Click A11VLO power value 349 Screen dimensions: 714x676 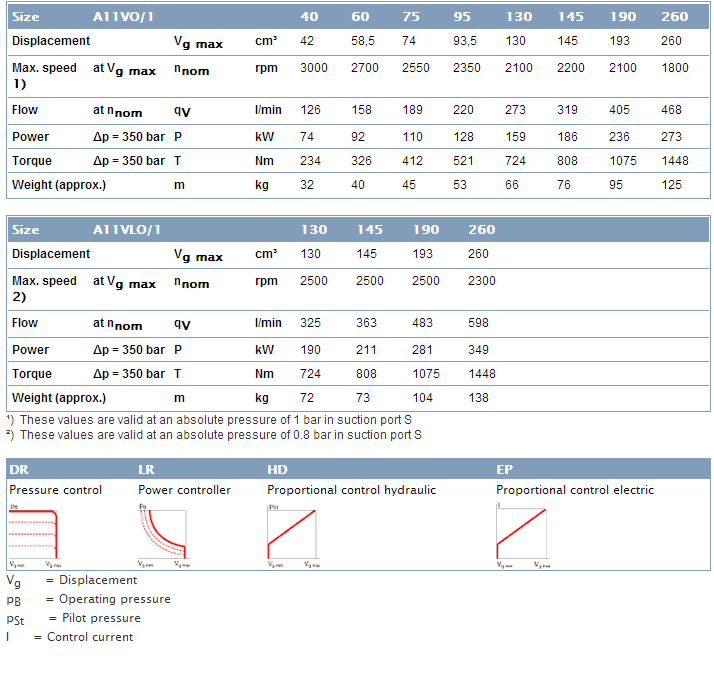pos(479,350)
